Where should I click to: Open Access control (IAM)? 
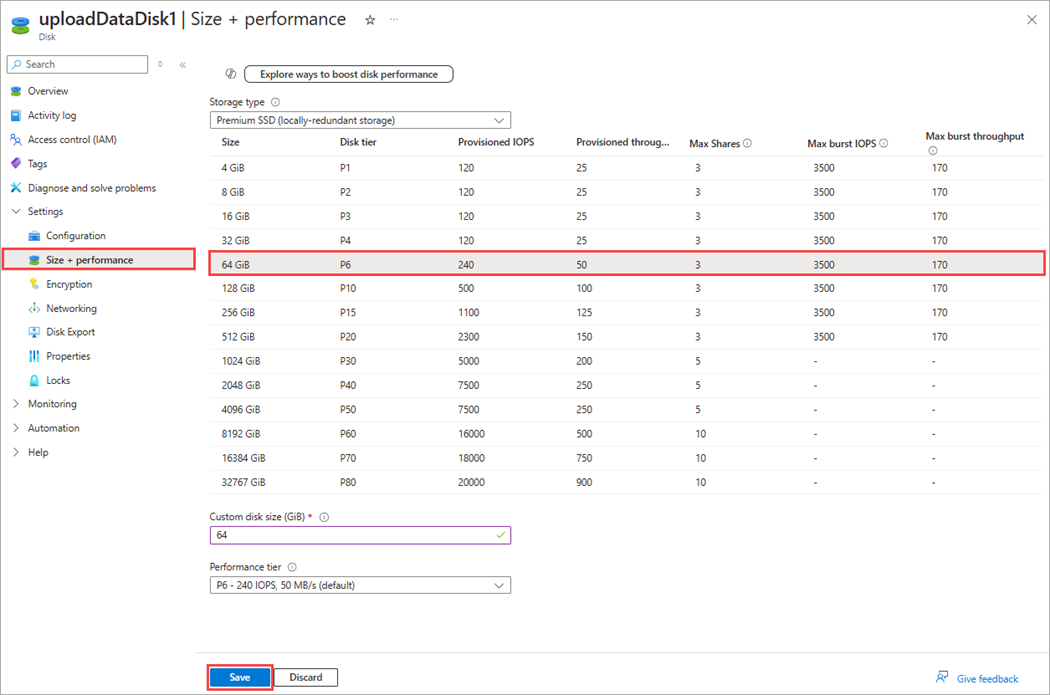(x=72, y=139)
